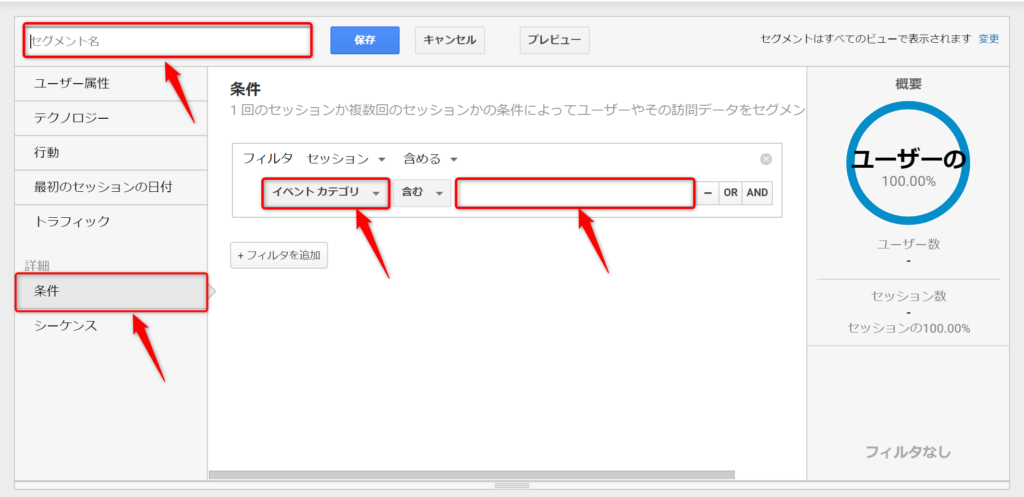This screenshot has width=1024, height=497.
Task: Click the キャンセル button
Action: (449, 40)
